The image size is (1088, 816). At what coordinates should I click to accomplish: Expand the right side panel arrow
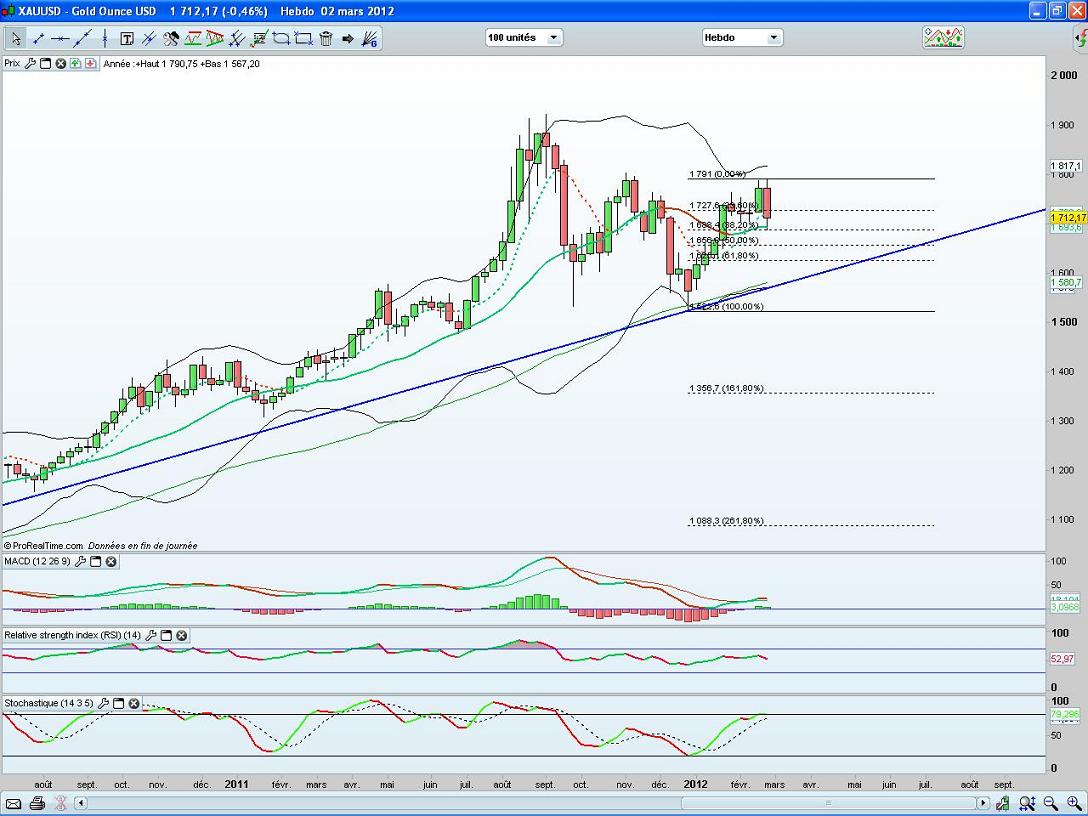(1078, 40)
